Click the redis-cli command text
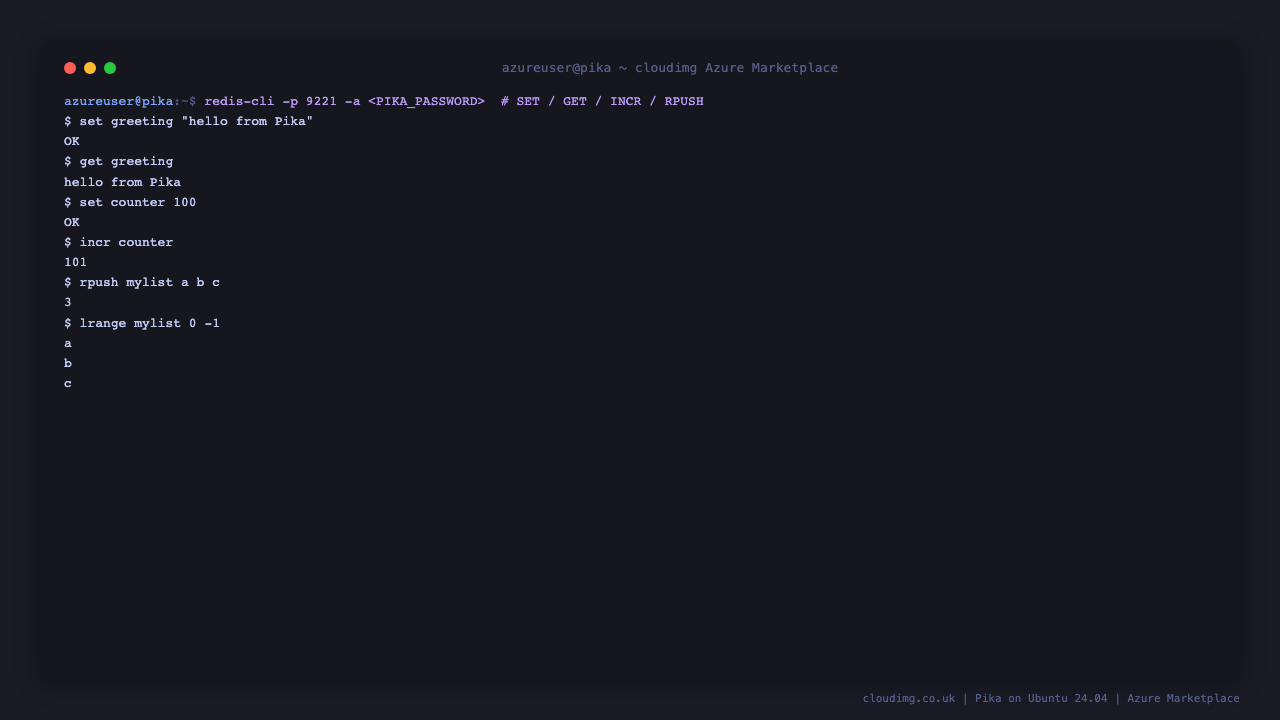This screenshot has width=1280, height=720. (x=239, y=102)
